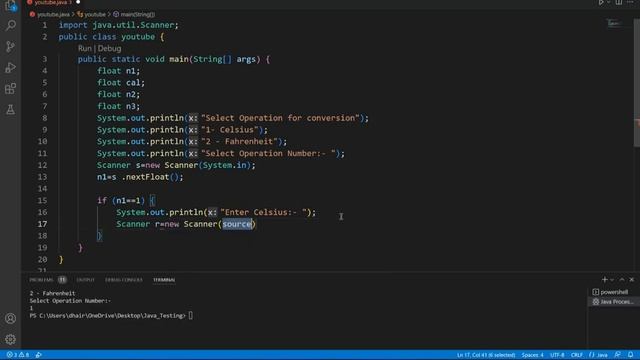Click the Debug CodeLens link

pyautogui.click(x=109, y=48)
